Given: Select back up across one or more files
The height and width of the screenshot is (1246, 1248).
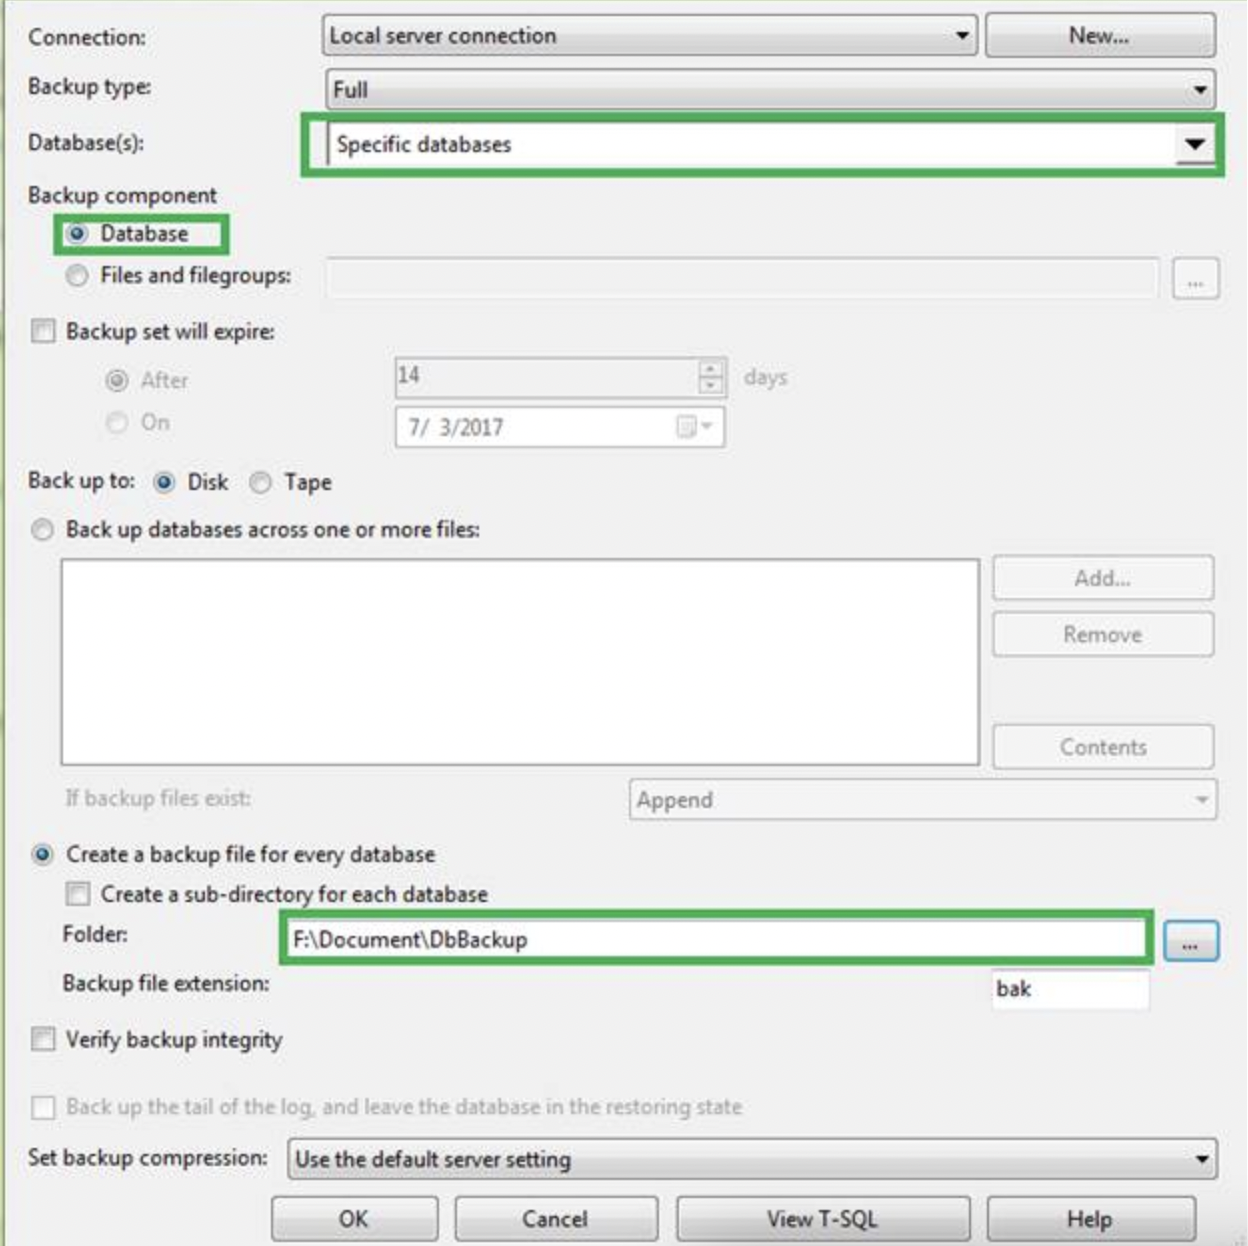Looking at the screenshot, I should 42,529.
